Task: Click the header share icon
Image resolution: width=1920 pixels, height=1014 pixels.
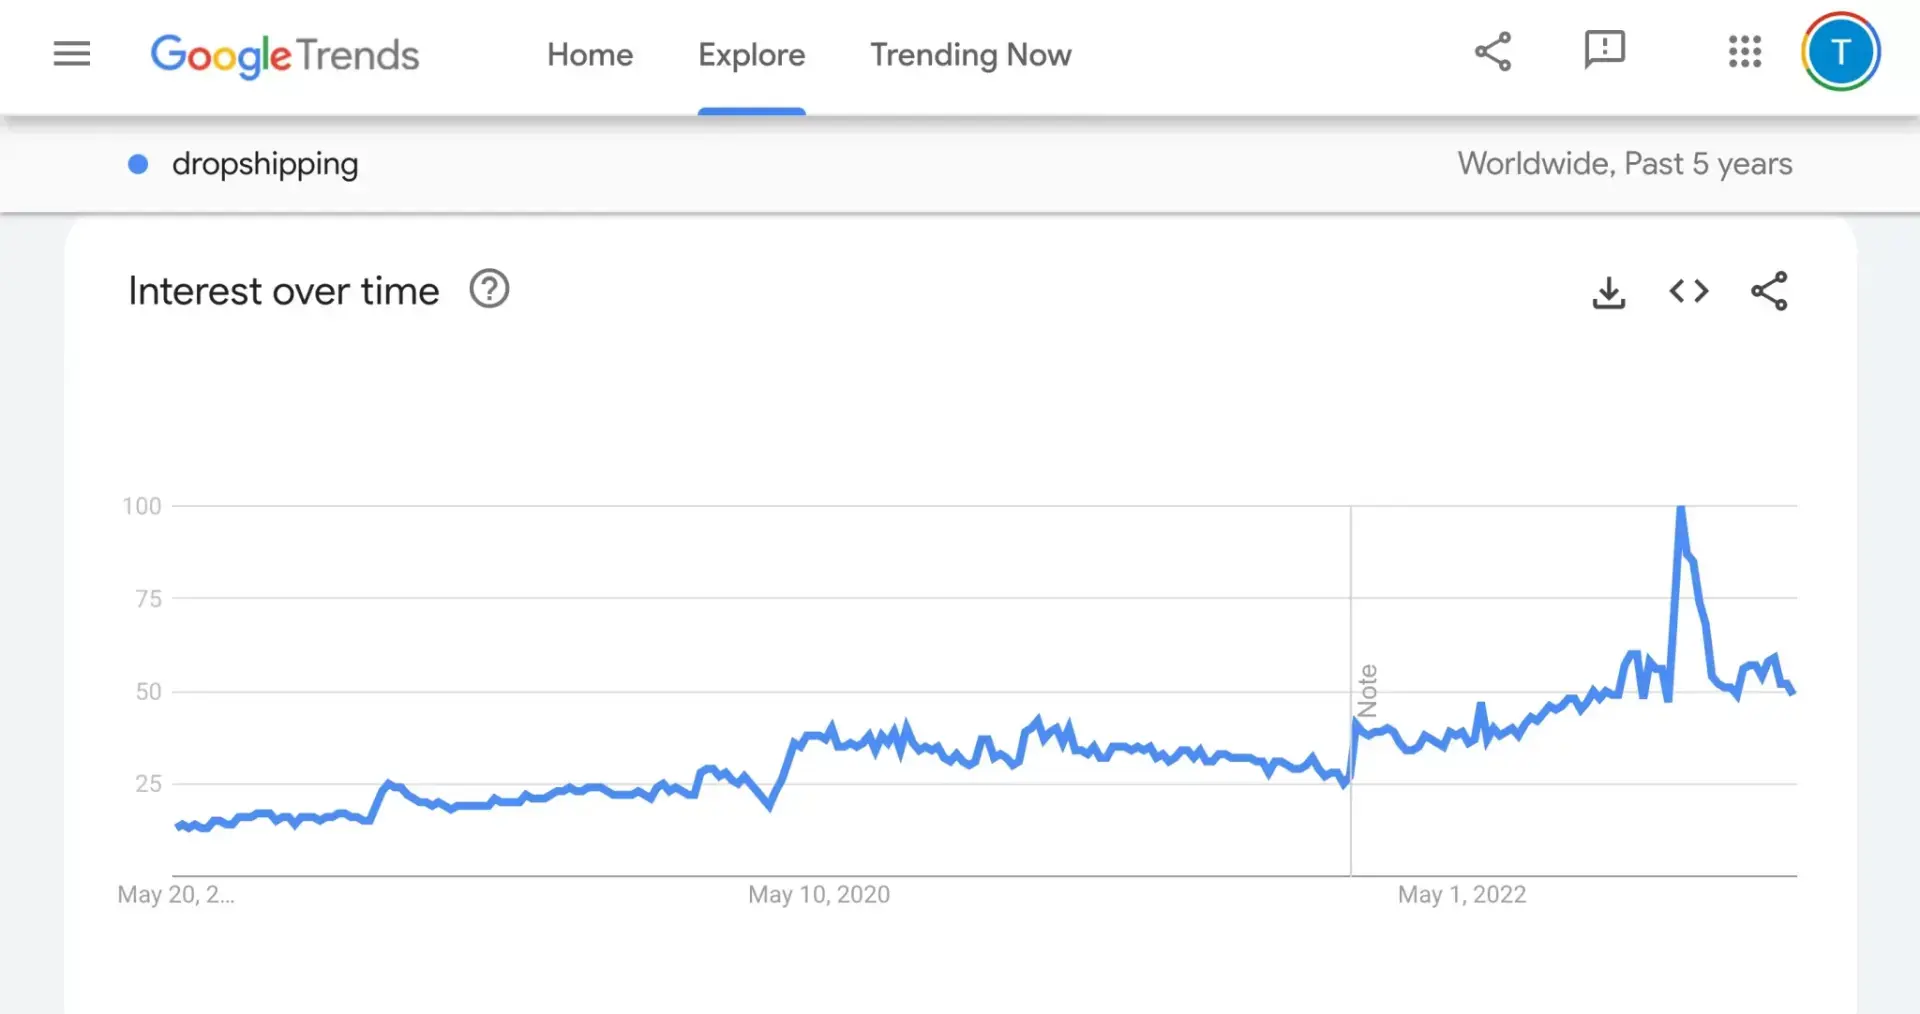Action: (x=1493, y=52)
